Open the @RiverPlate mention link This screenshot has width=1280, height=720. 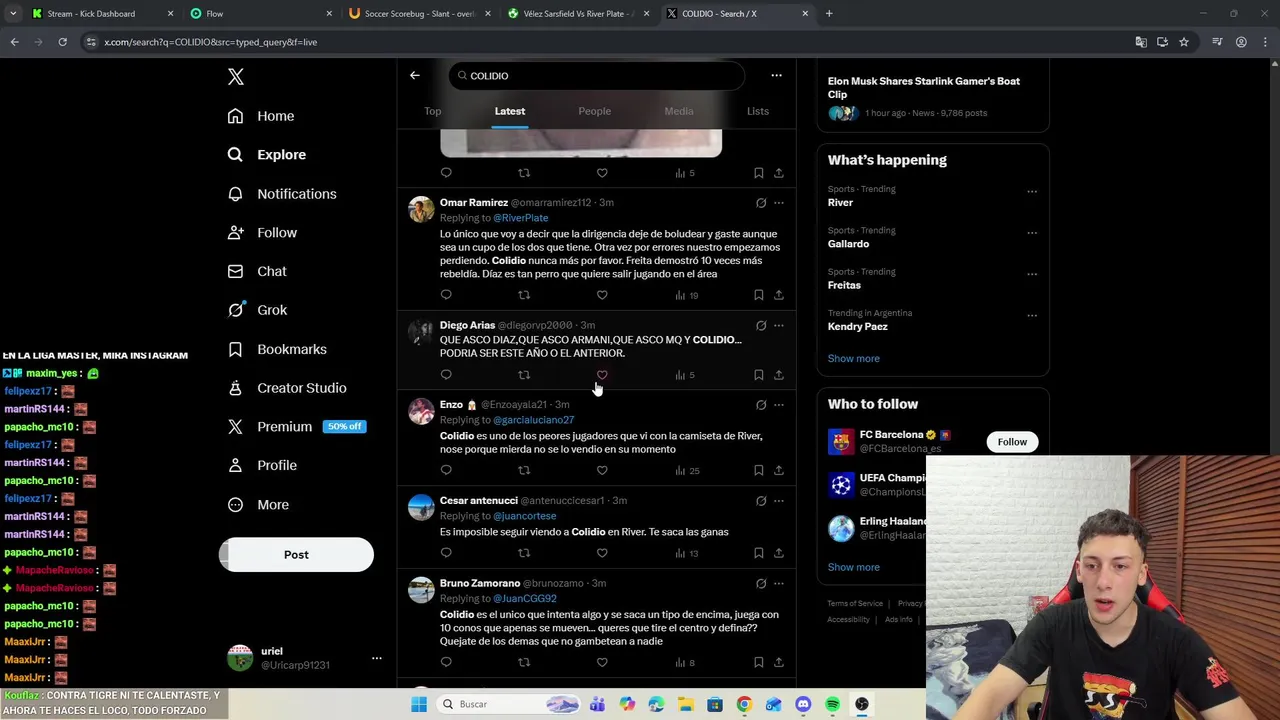520,218
